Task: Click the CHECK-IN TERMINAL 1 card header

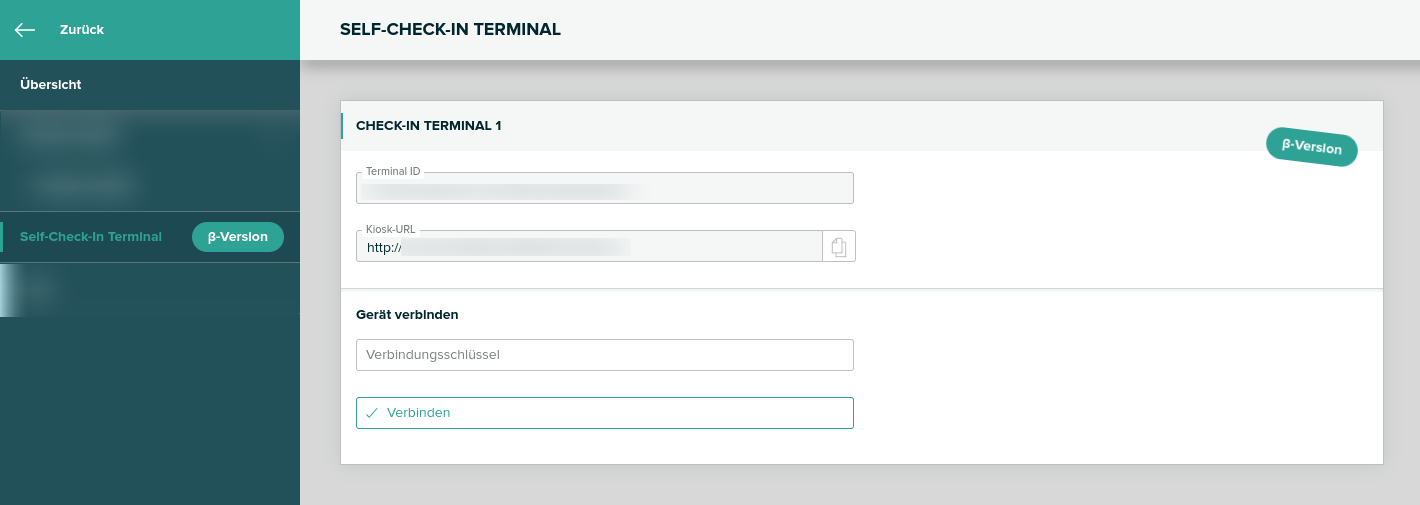Action: click(x=429, y=126)
